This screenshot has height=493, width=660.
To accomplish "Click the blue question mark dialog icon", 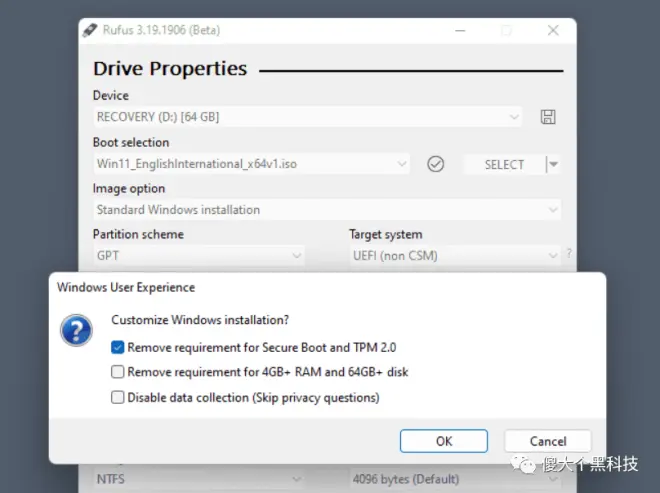I will (76, 330).
